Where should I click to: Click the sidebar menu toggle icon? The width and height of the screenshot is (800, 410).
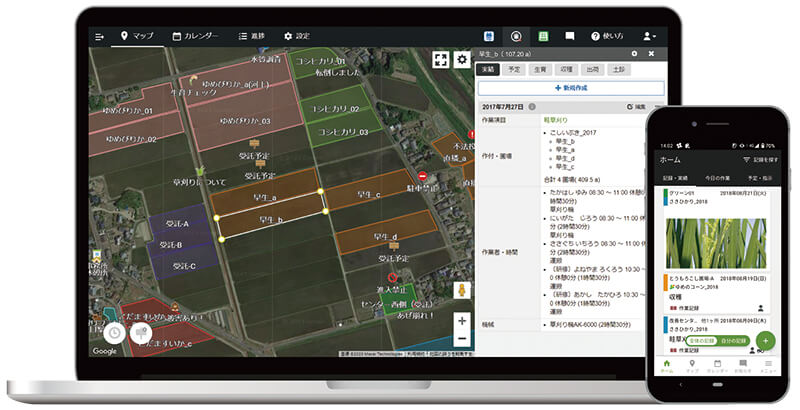click(x=99, y=36)
